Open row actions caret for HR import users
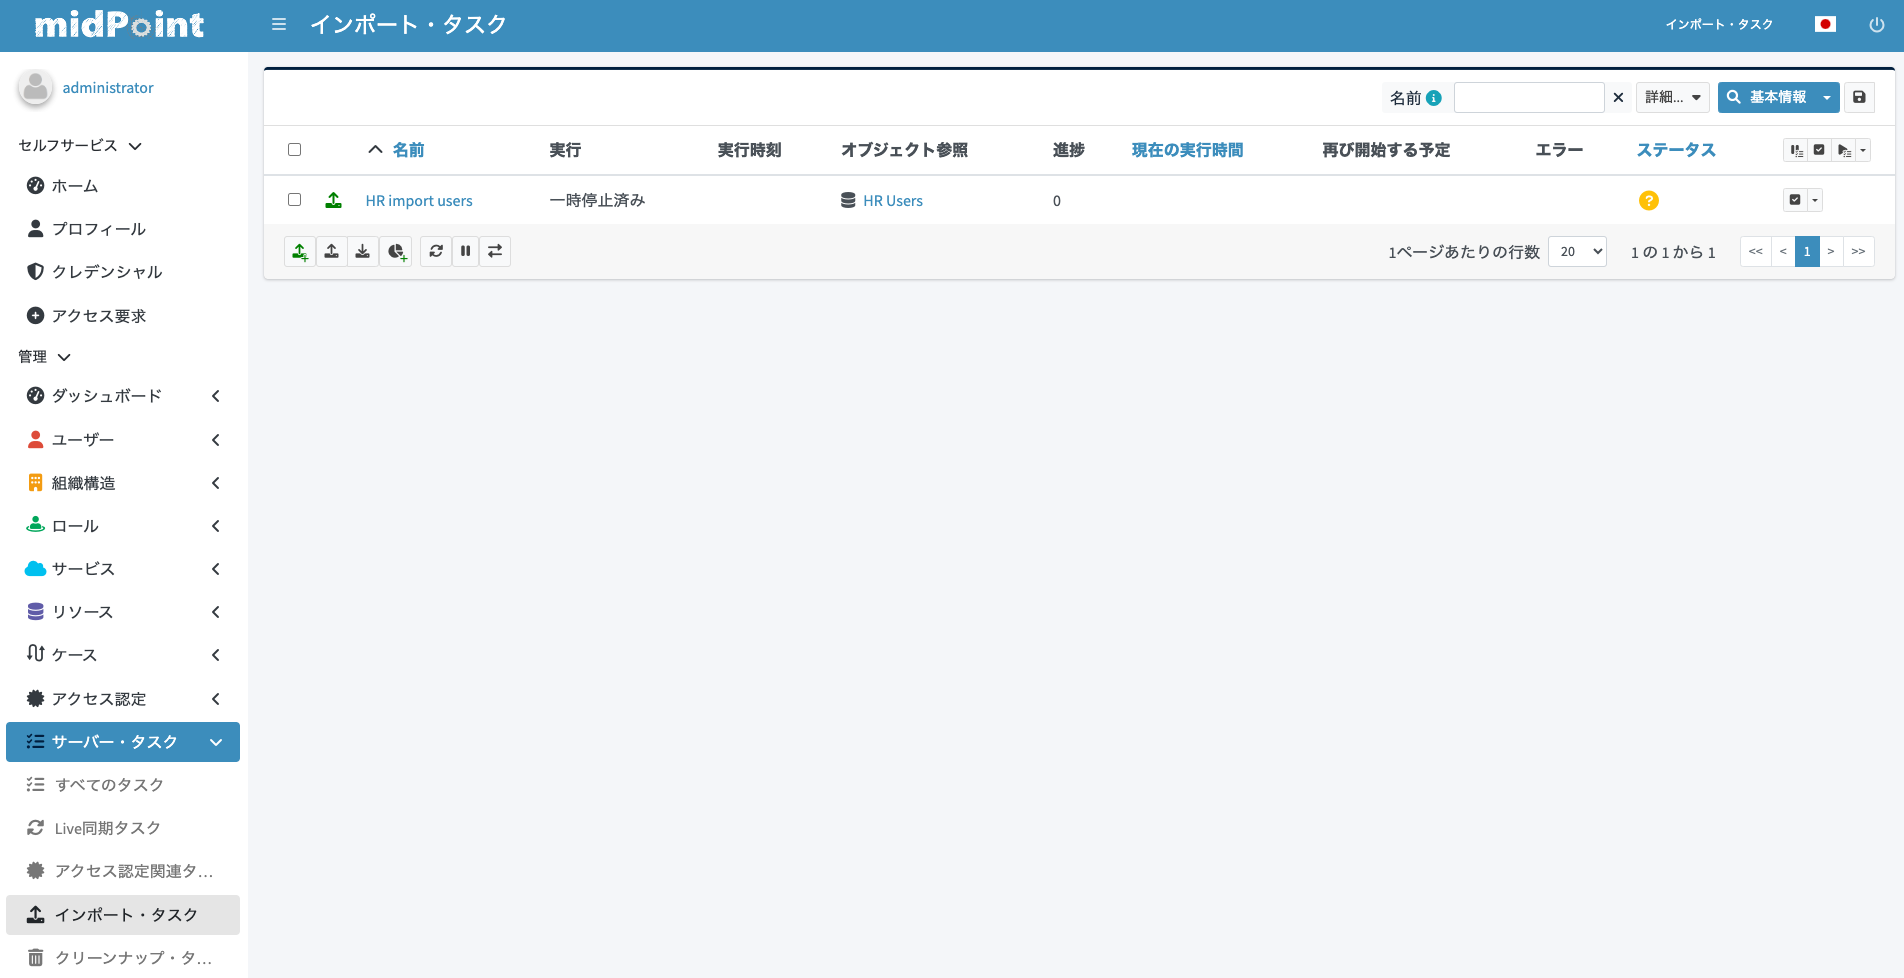This screenshot has width=1904, height=978. pyautogui.click(x=1815, y=200)
